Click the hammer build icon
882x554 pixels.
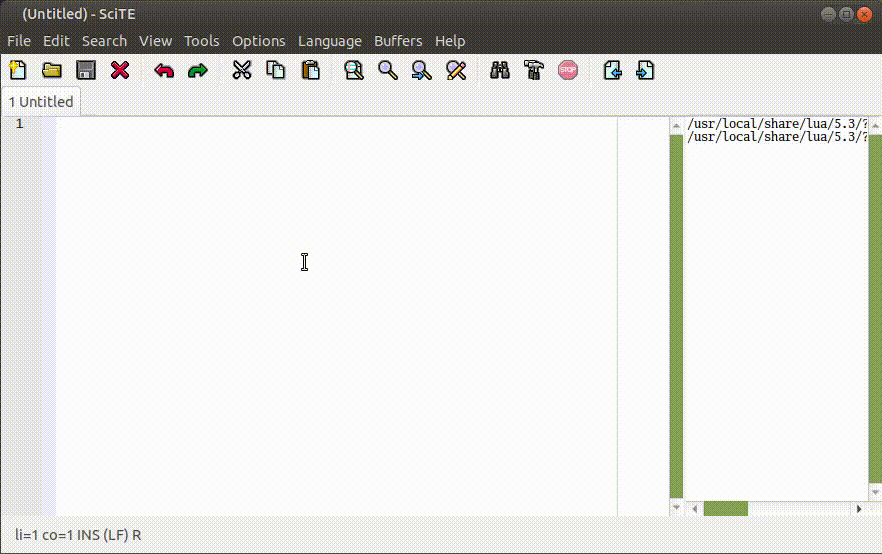[x=534, y=70]
